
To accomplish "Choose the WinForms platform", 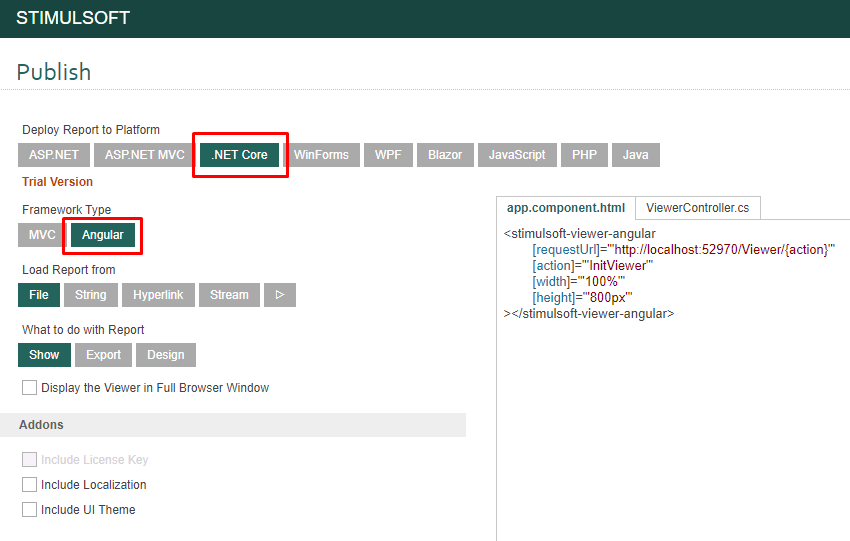I will [x=321, y=155].
